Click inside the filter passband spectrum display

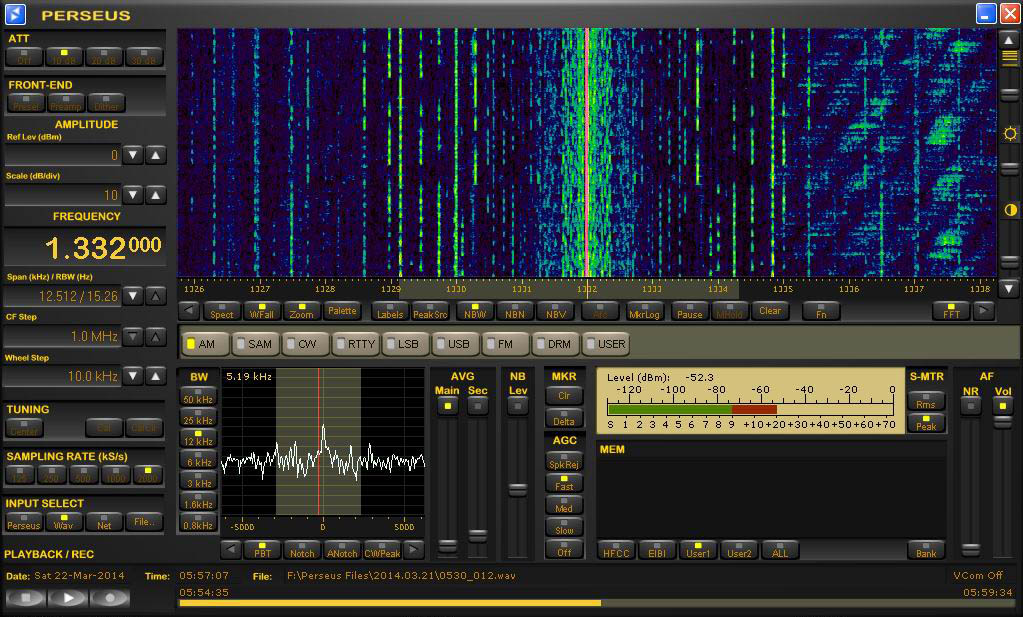323,442
